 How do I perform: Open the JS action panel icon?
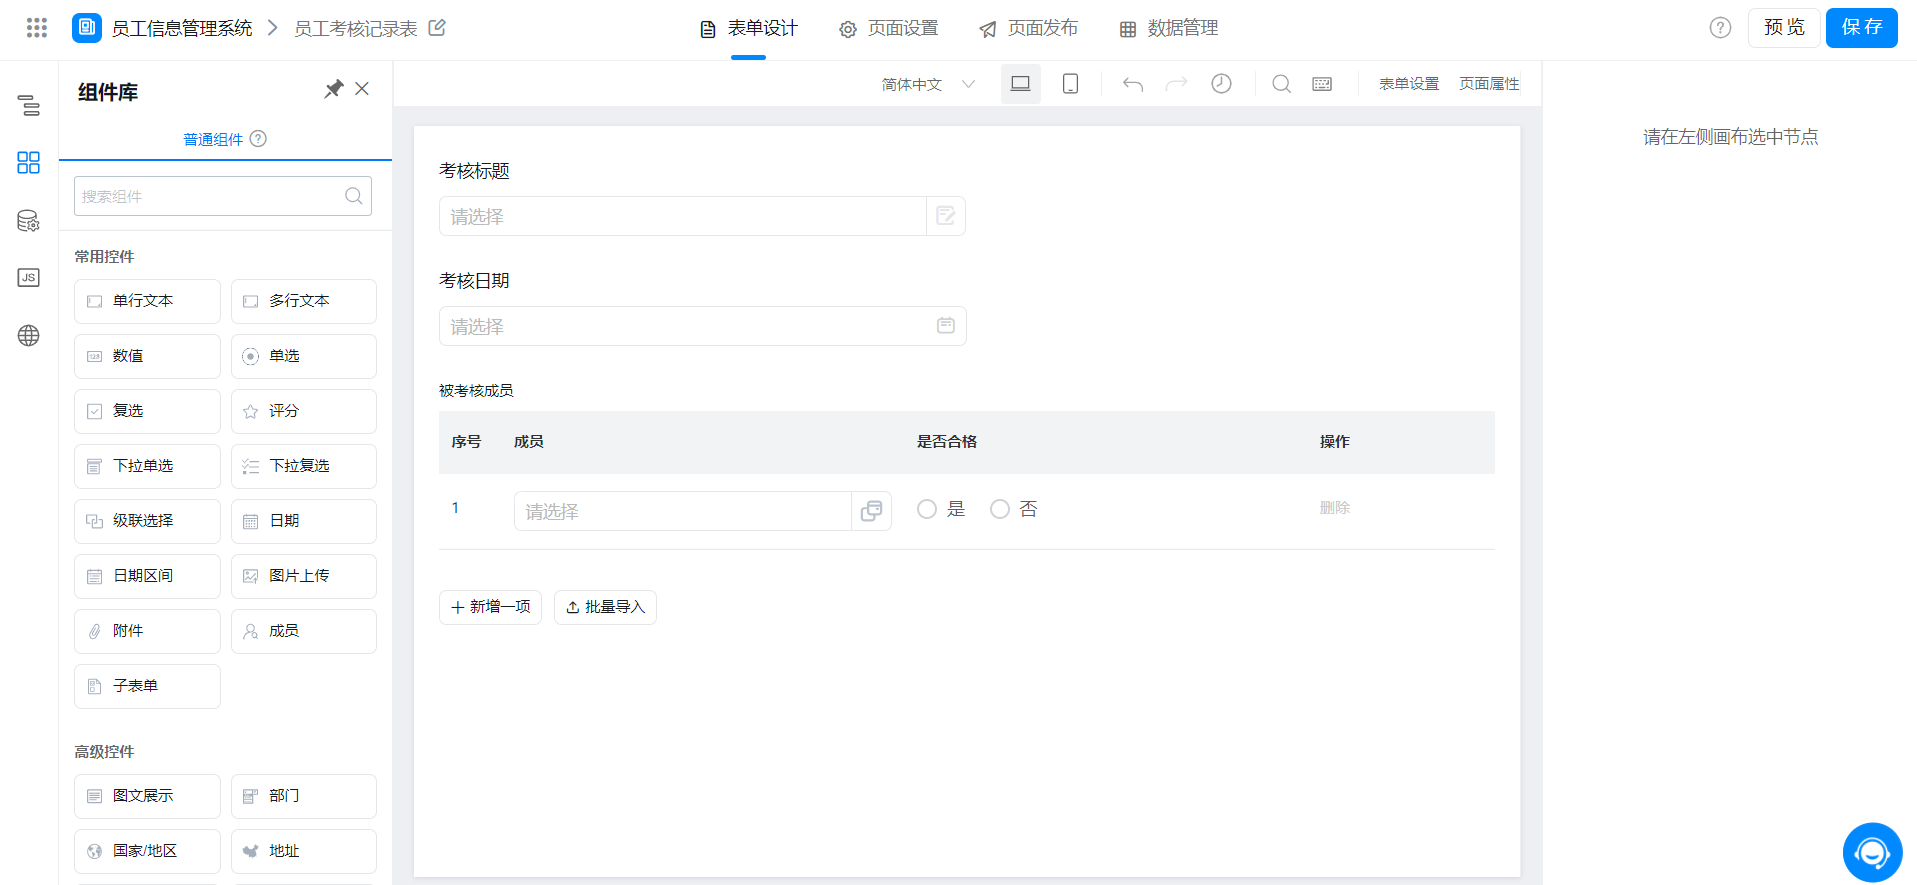[28, 278]
